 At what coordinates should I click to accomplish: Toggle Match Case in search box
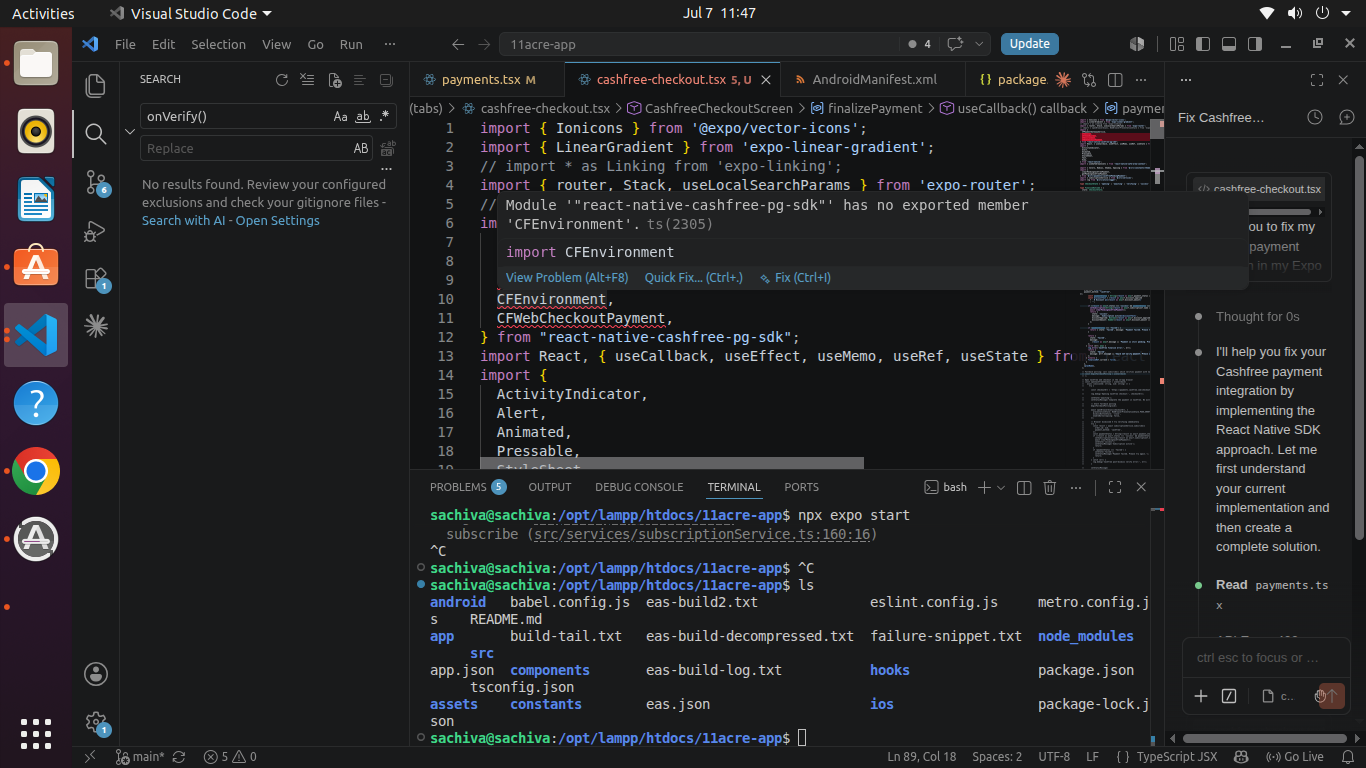(341, 117)
